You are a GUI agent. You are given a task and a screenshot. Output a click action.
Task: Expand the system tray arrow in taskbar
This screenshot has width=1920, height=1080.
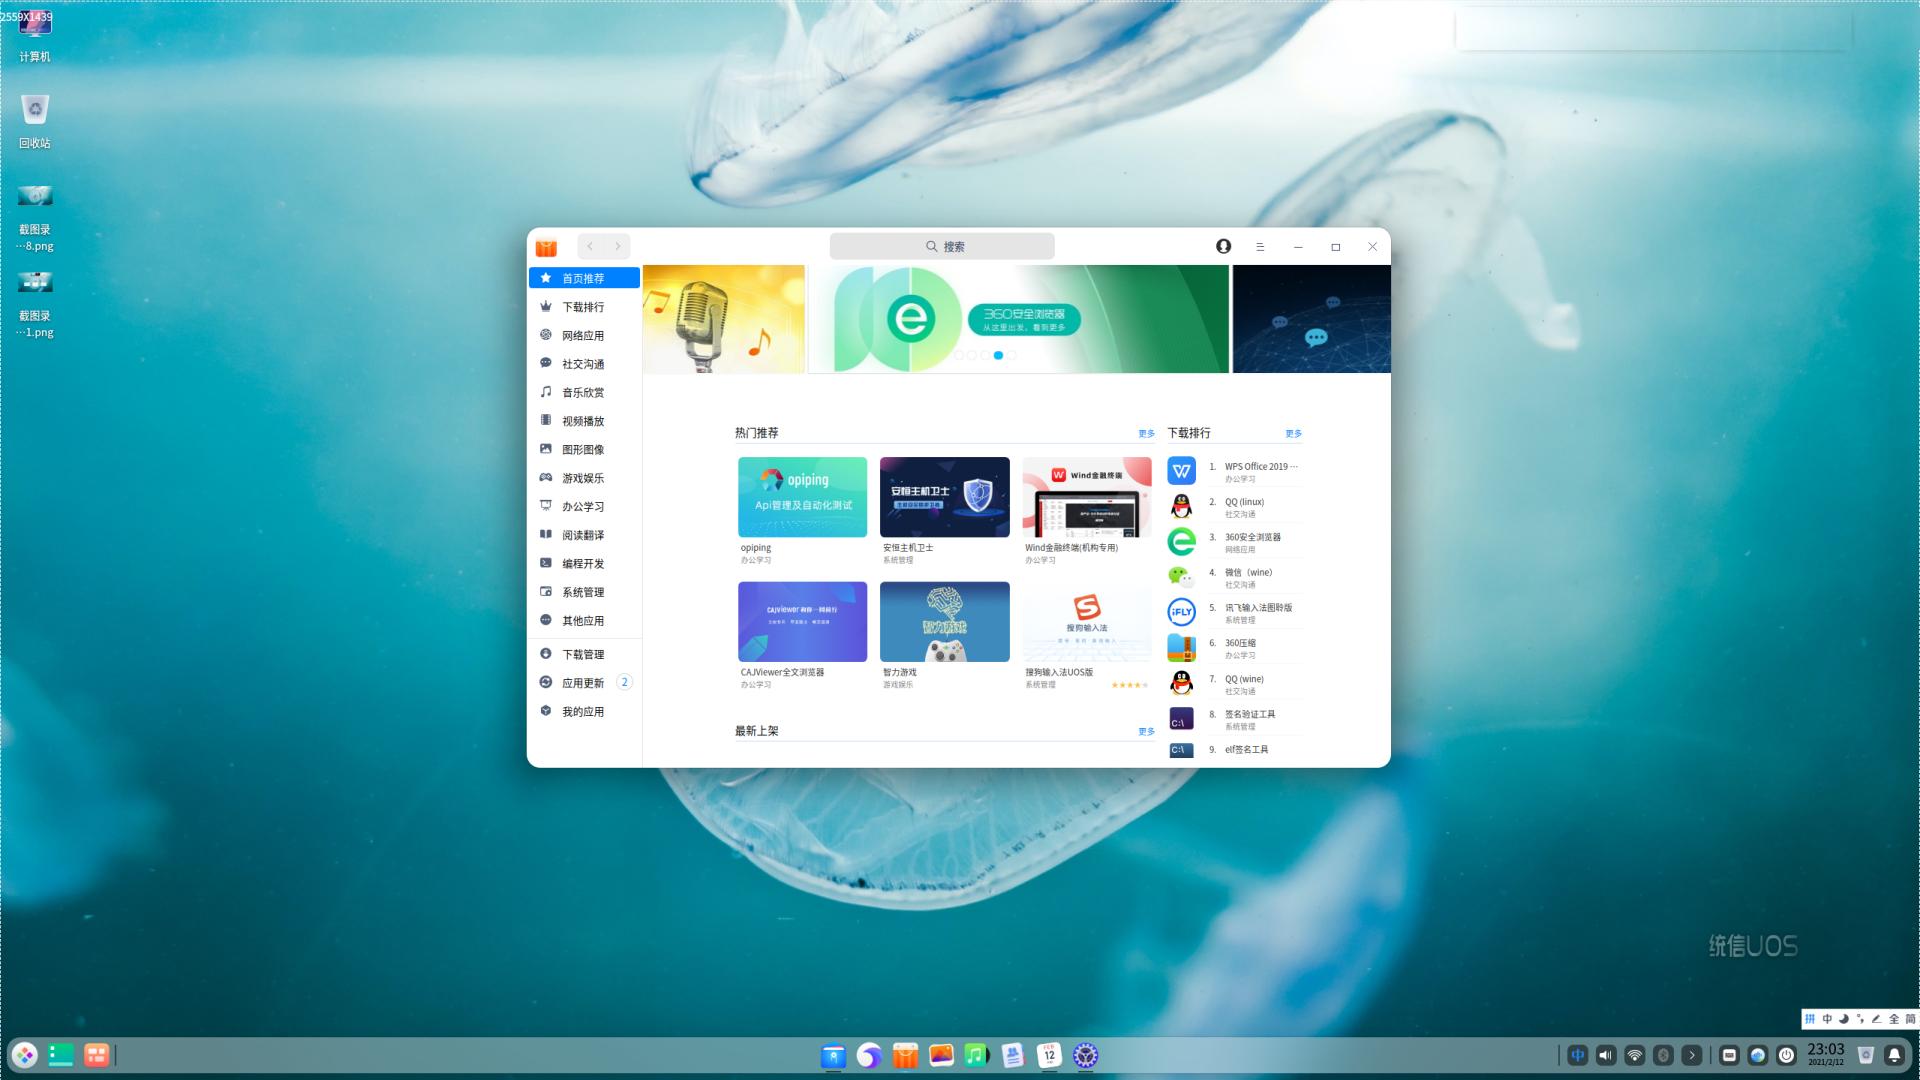point(1692,1055)
